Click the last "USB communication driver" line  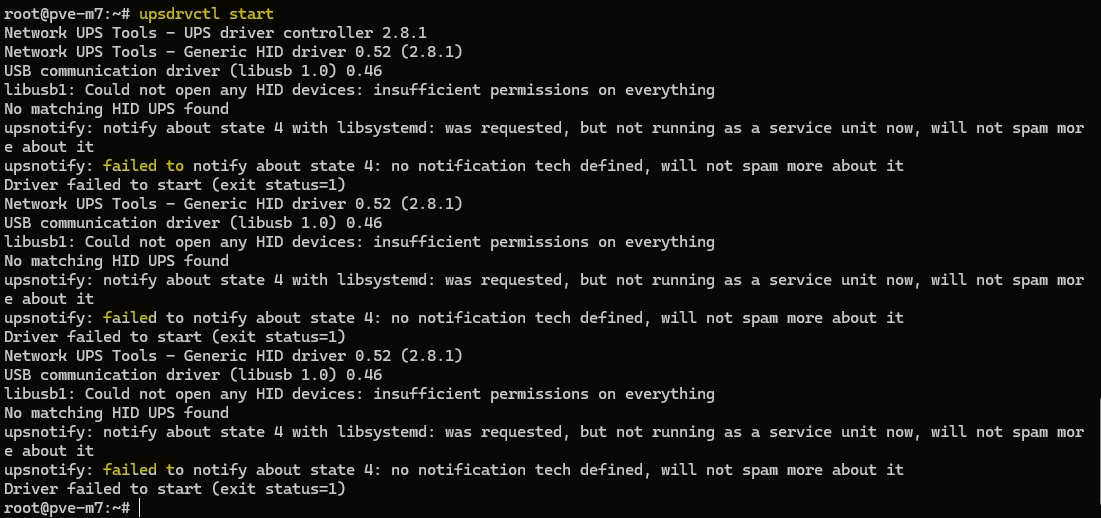pyautogui.click(x=193, y=375)
